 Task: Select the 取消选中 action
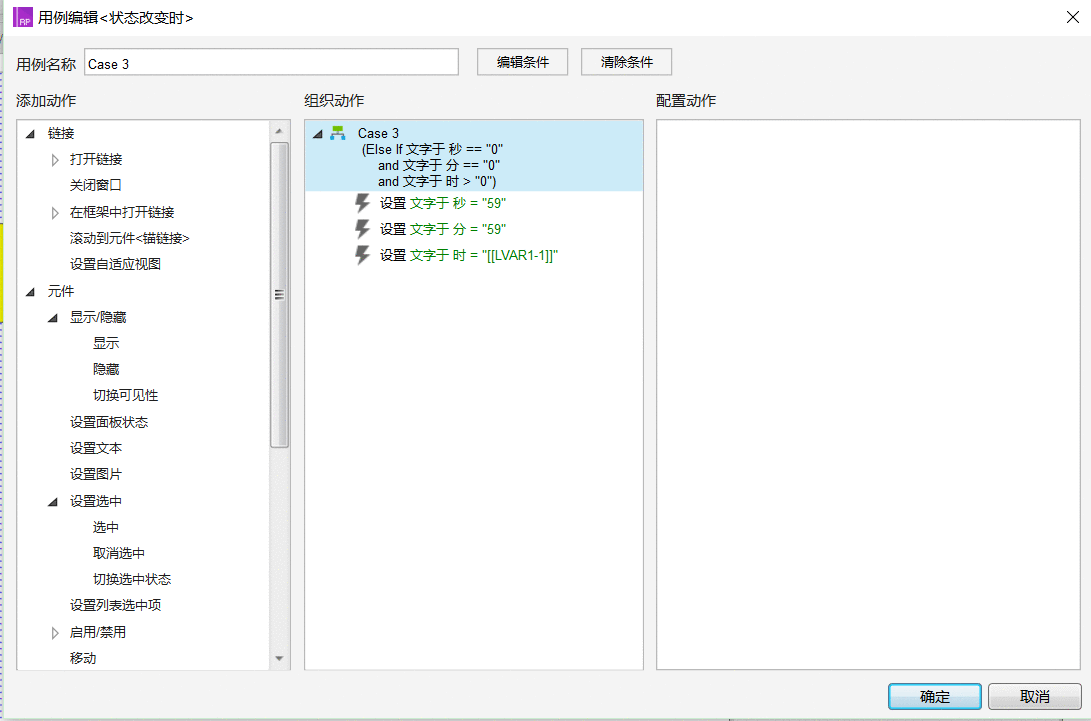click(119, 553)
